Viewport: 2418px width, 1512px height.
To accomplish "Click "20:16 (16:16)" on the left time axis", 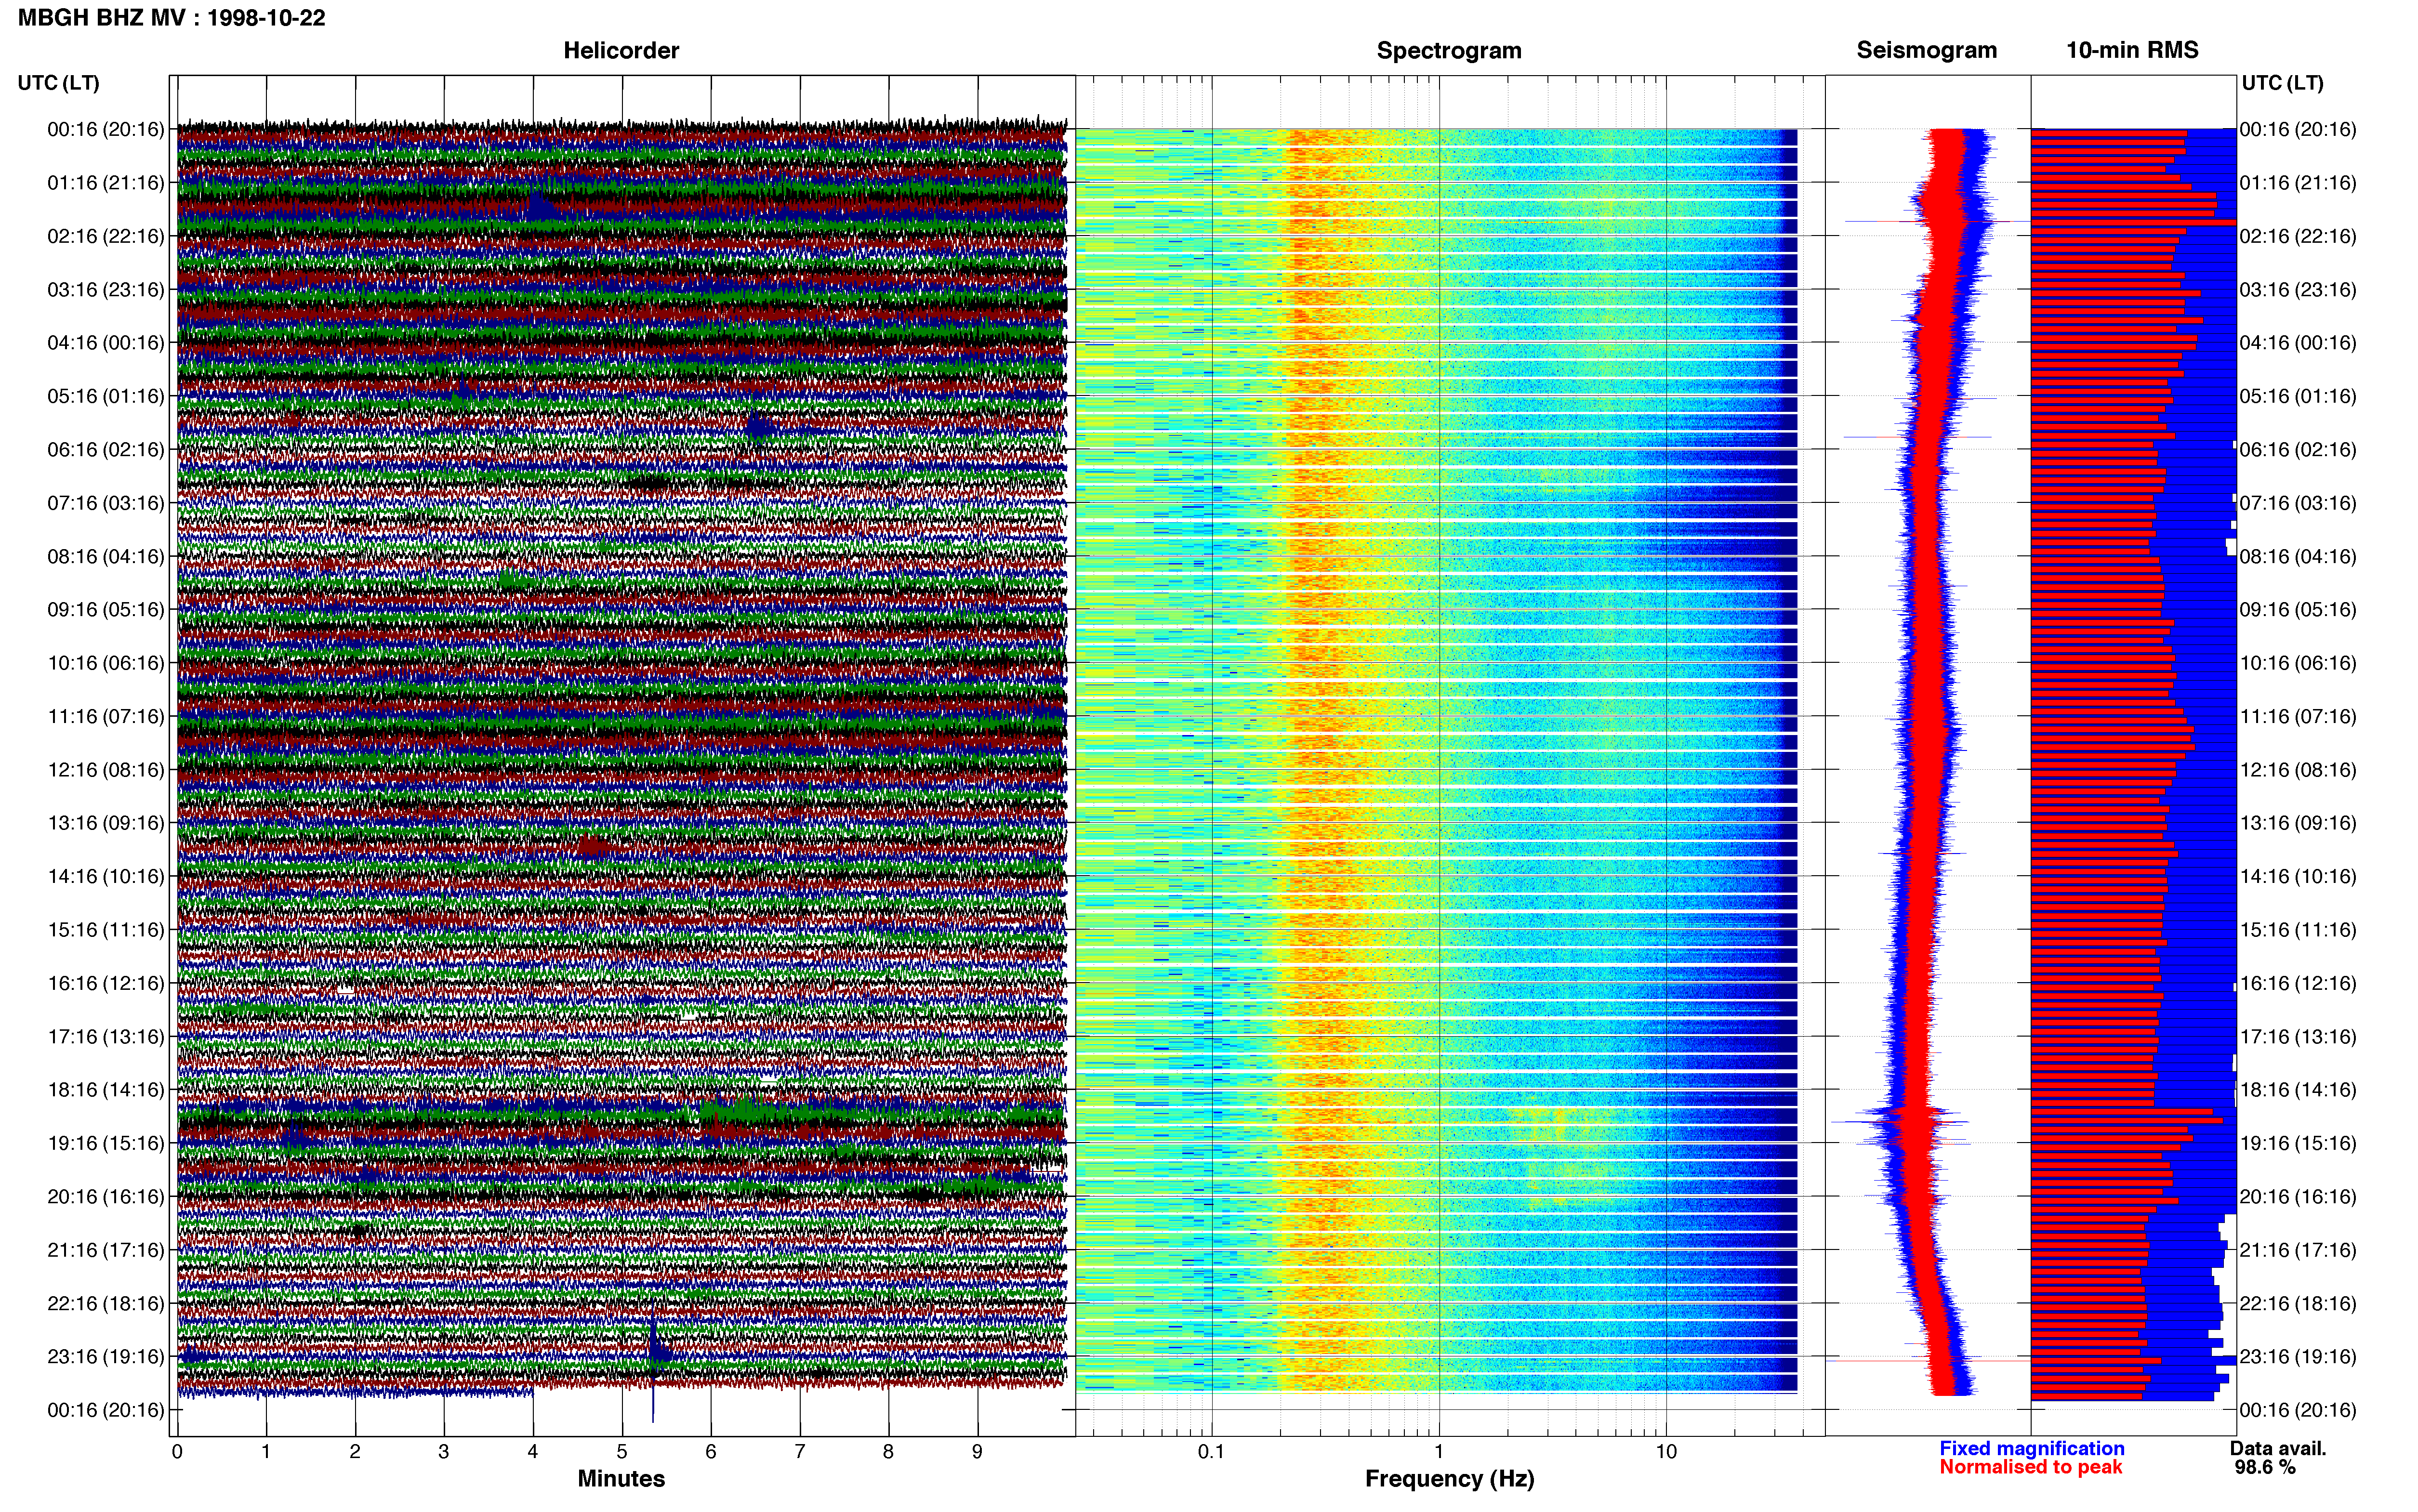I will tap(106, 1196).
